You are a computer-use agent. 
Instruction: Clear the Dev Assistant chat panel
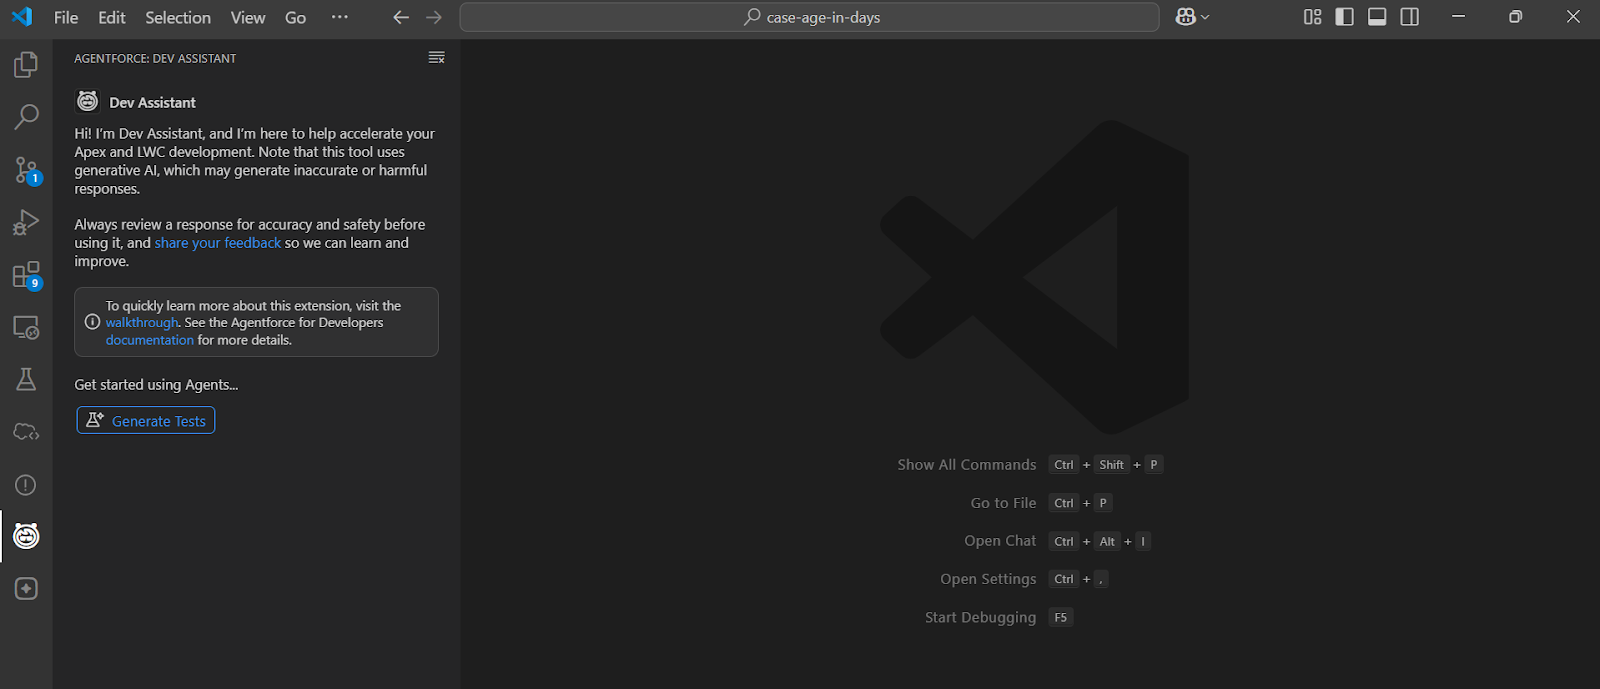tap(436, 58)
